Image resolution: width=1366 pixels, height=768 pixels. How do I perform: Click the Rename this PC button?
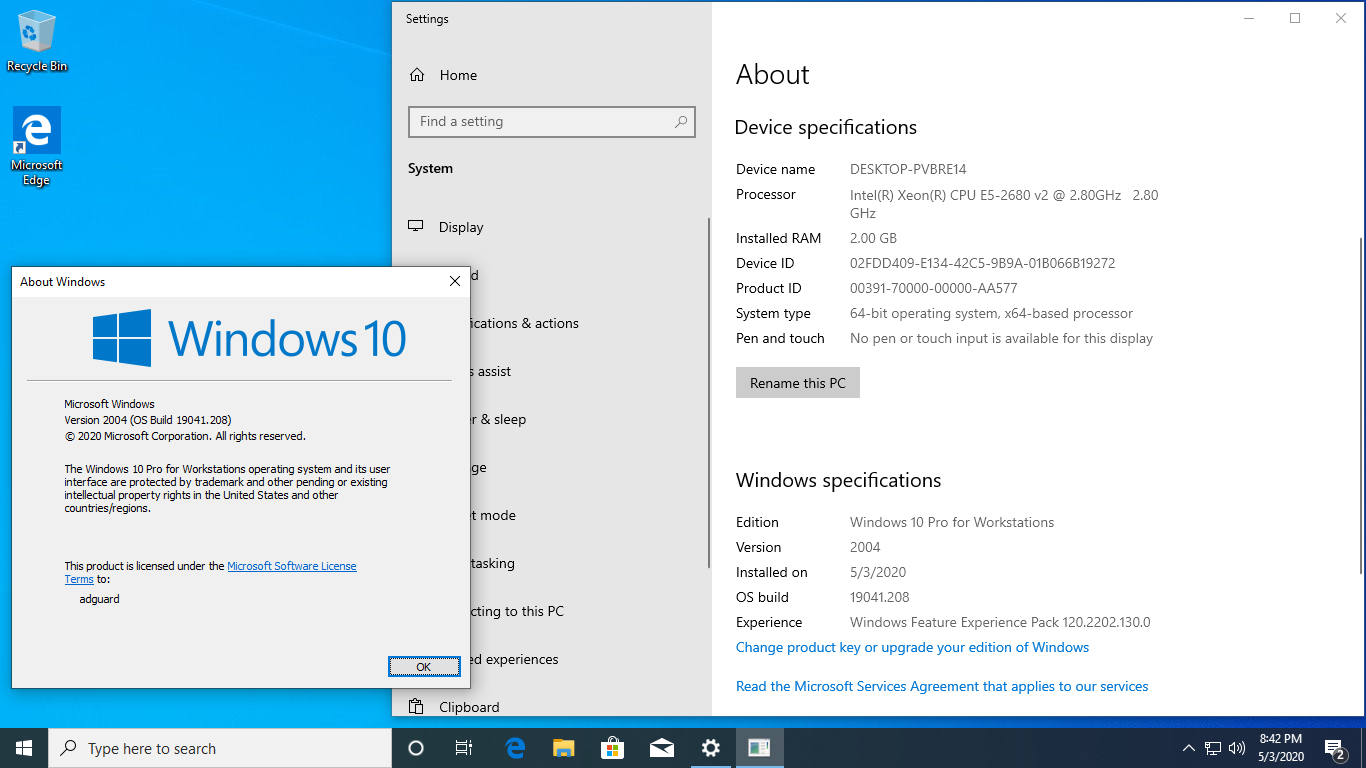click(x=798, y=383)
